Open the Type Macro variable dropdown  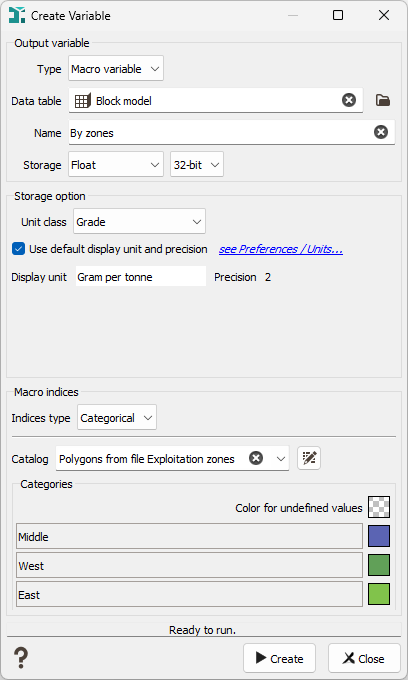click(116, 69)
